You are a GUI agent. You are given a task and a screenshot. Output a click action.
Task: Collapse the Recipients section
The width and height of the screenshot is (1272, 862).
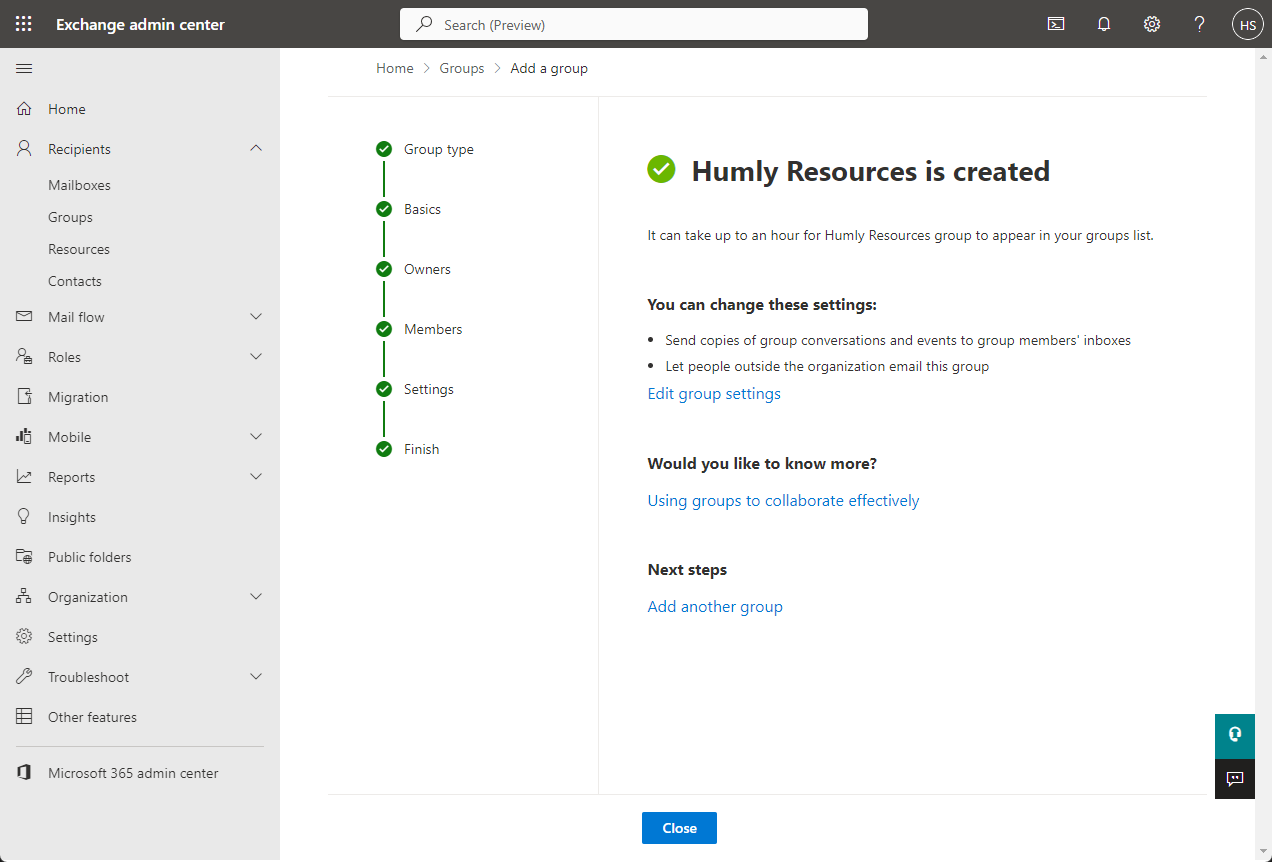(256, 149)
